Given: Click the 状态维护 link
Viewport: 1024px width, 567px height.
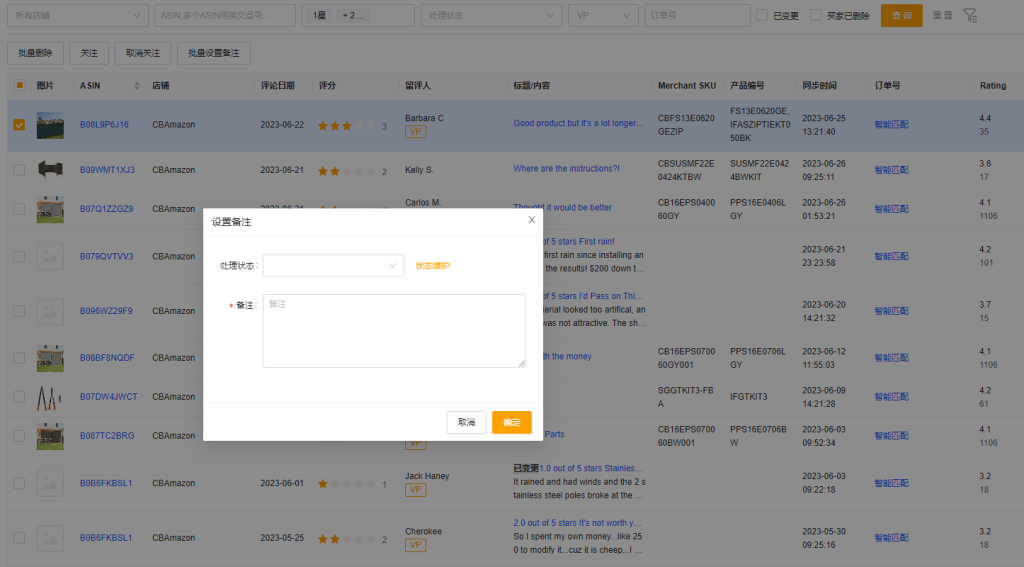Looking at the screenshot, I should coord(433,266).
